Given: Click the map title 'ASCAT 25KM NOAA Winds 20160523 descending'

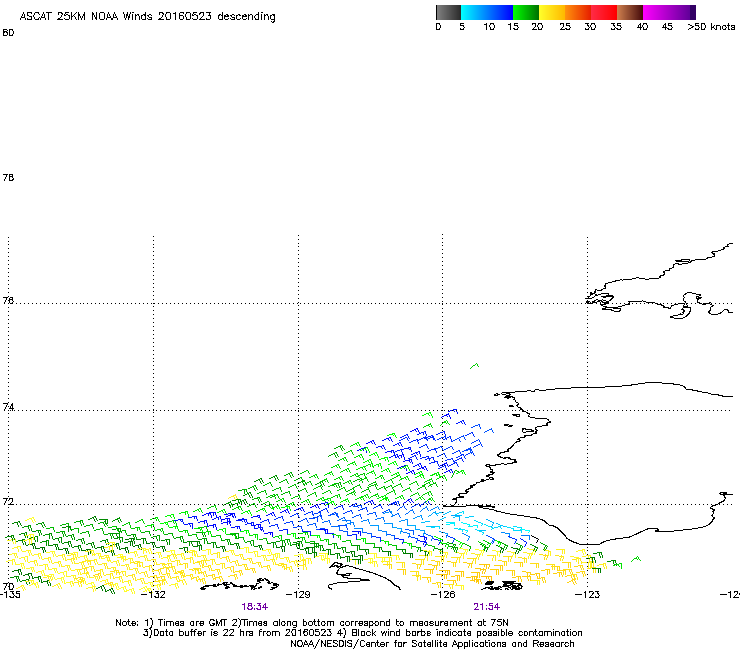Looking at the screenshot, I should (147, 17).
